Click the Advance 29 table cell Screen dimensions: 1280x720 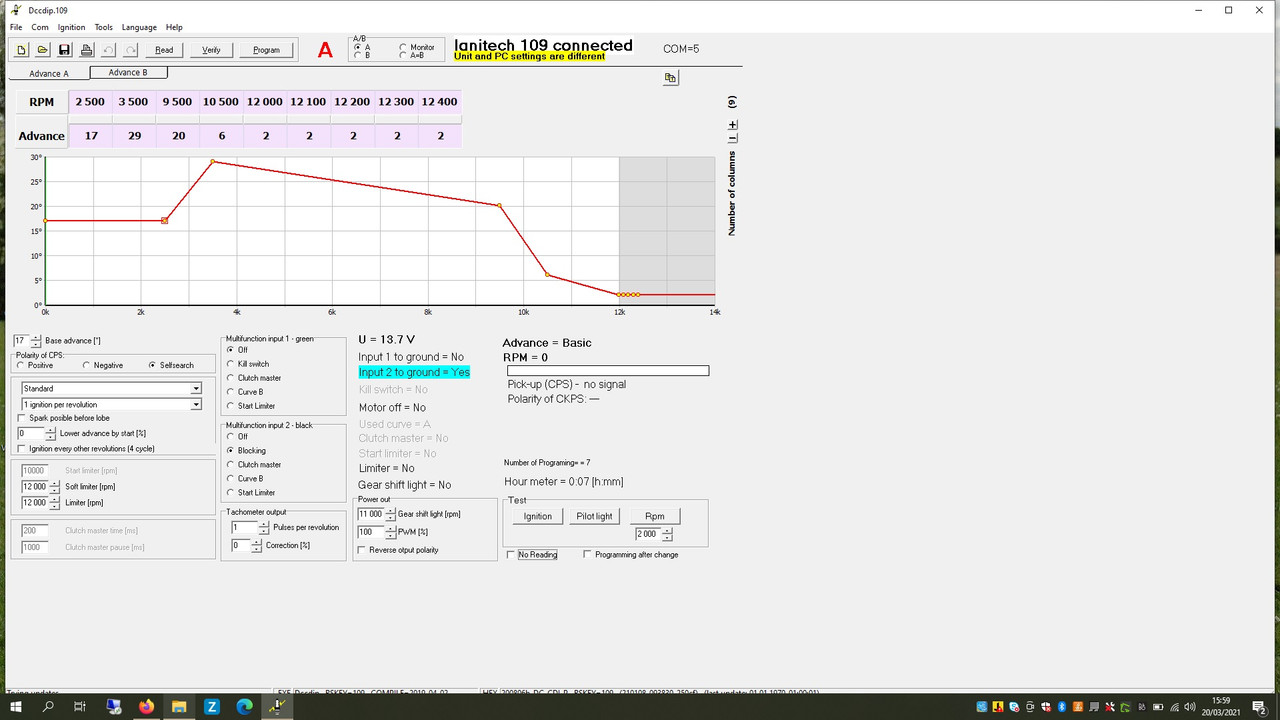click(134, 136)
